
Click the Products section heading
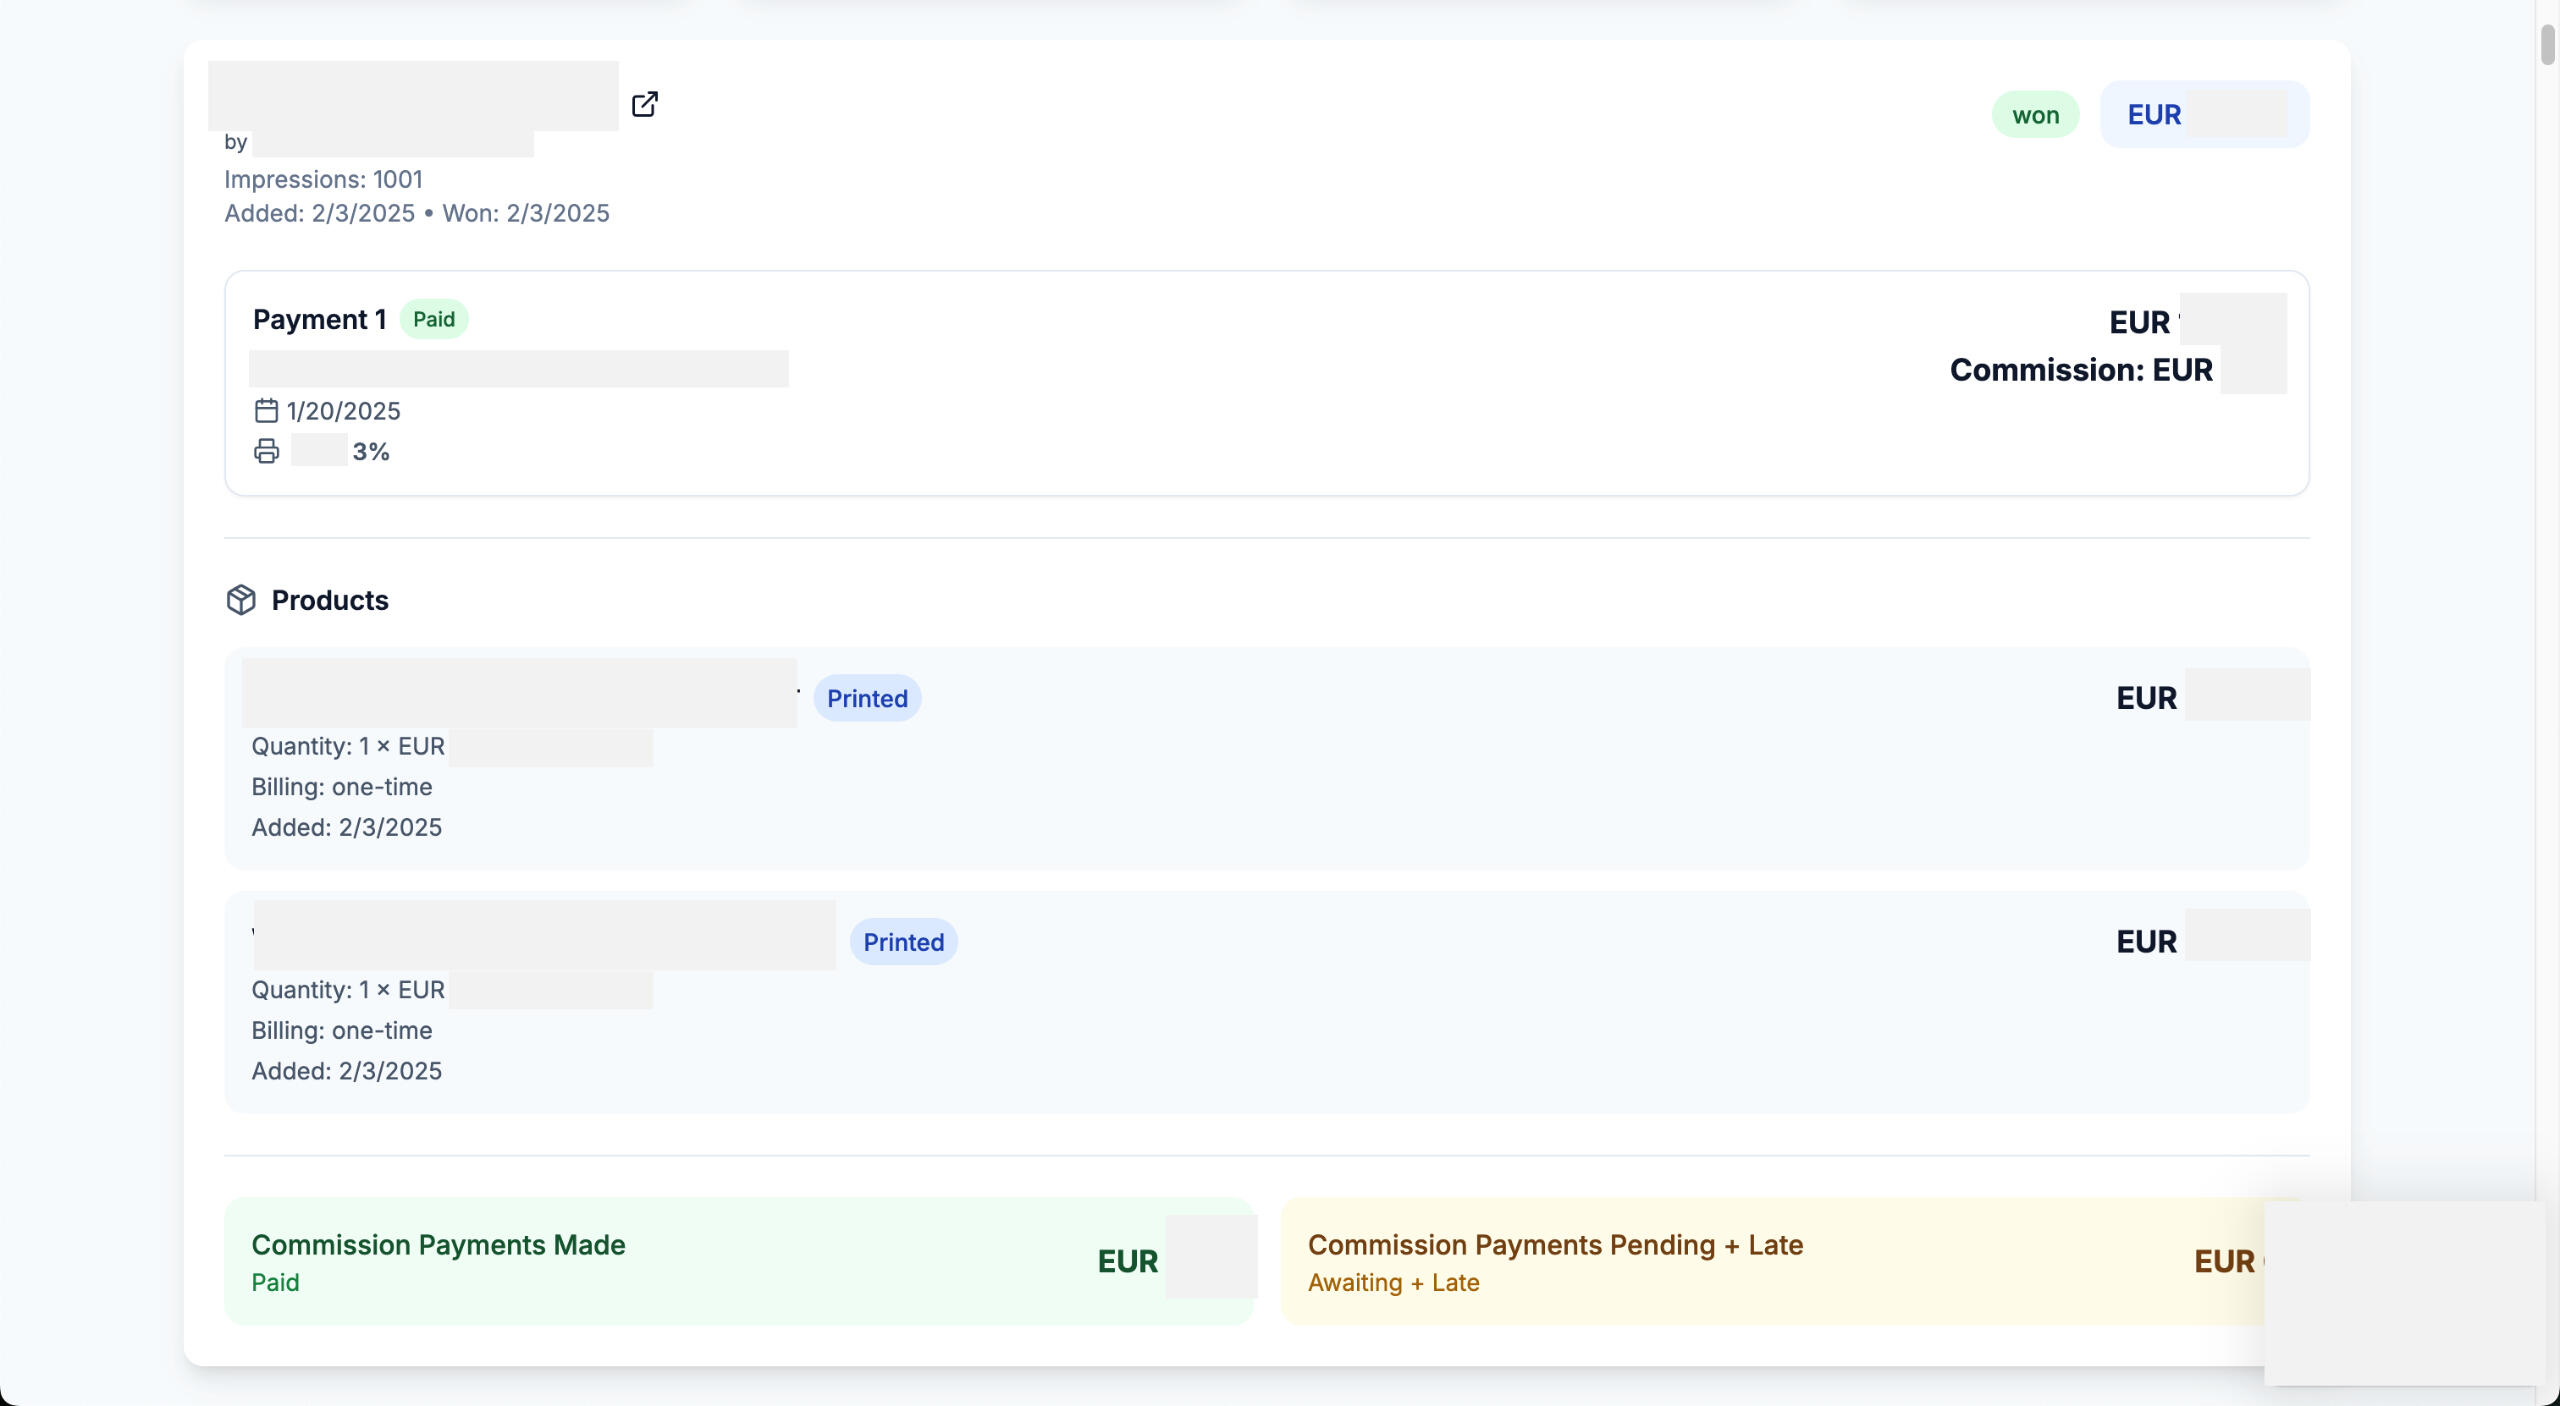click(x=330, y=600)
